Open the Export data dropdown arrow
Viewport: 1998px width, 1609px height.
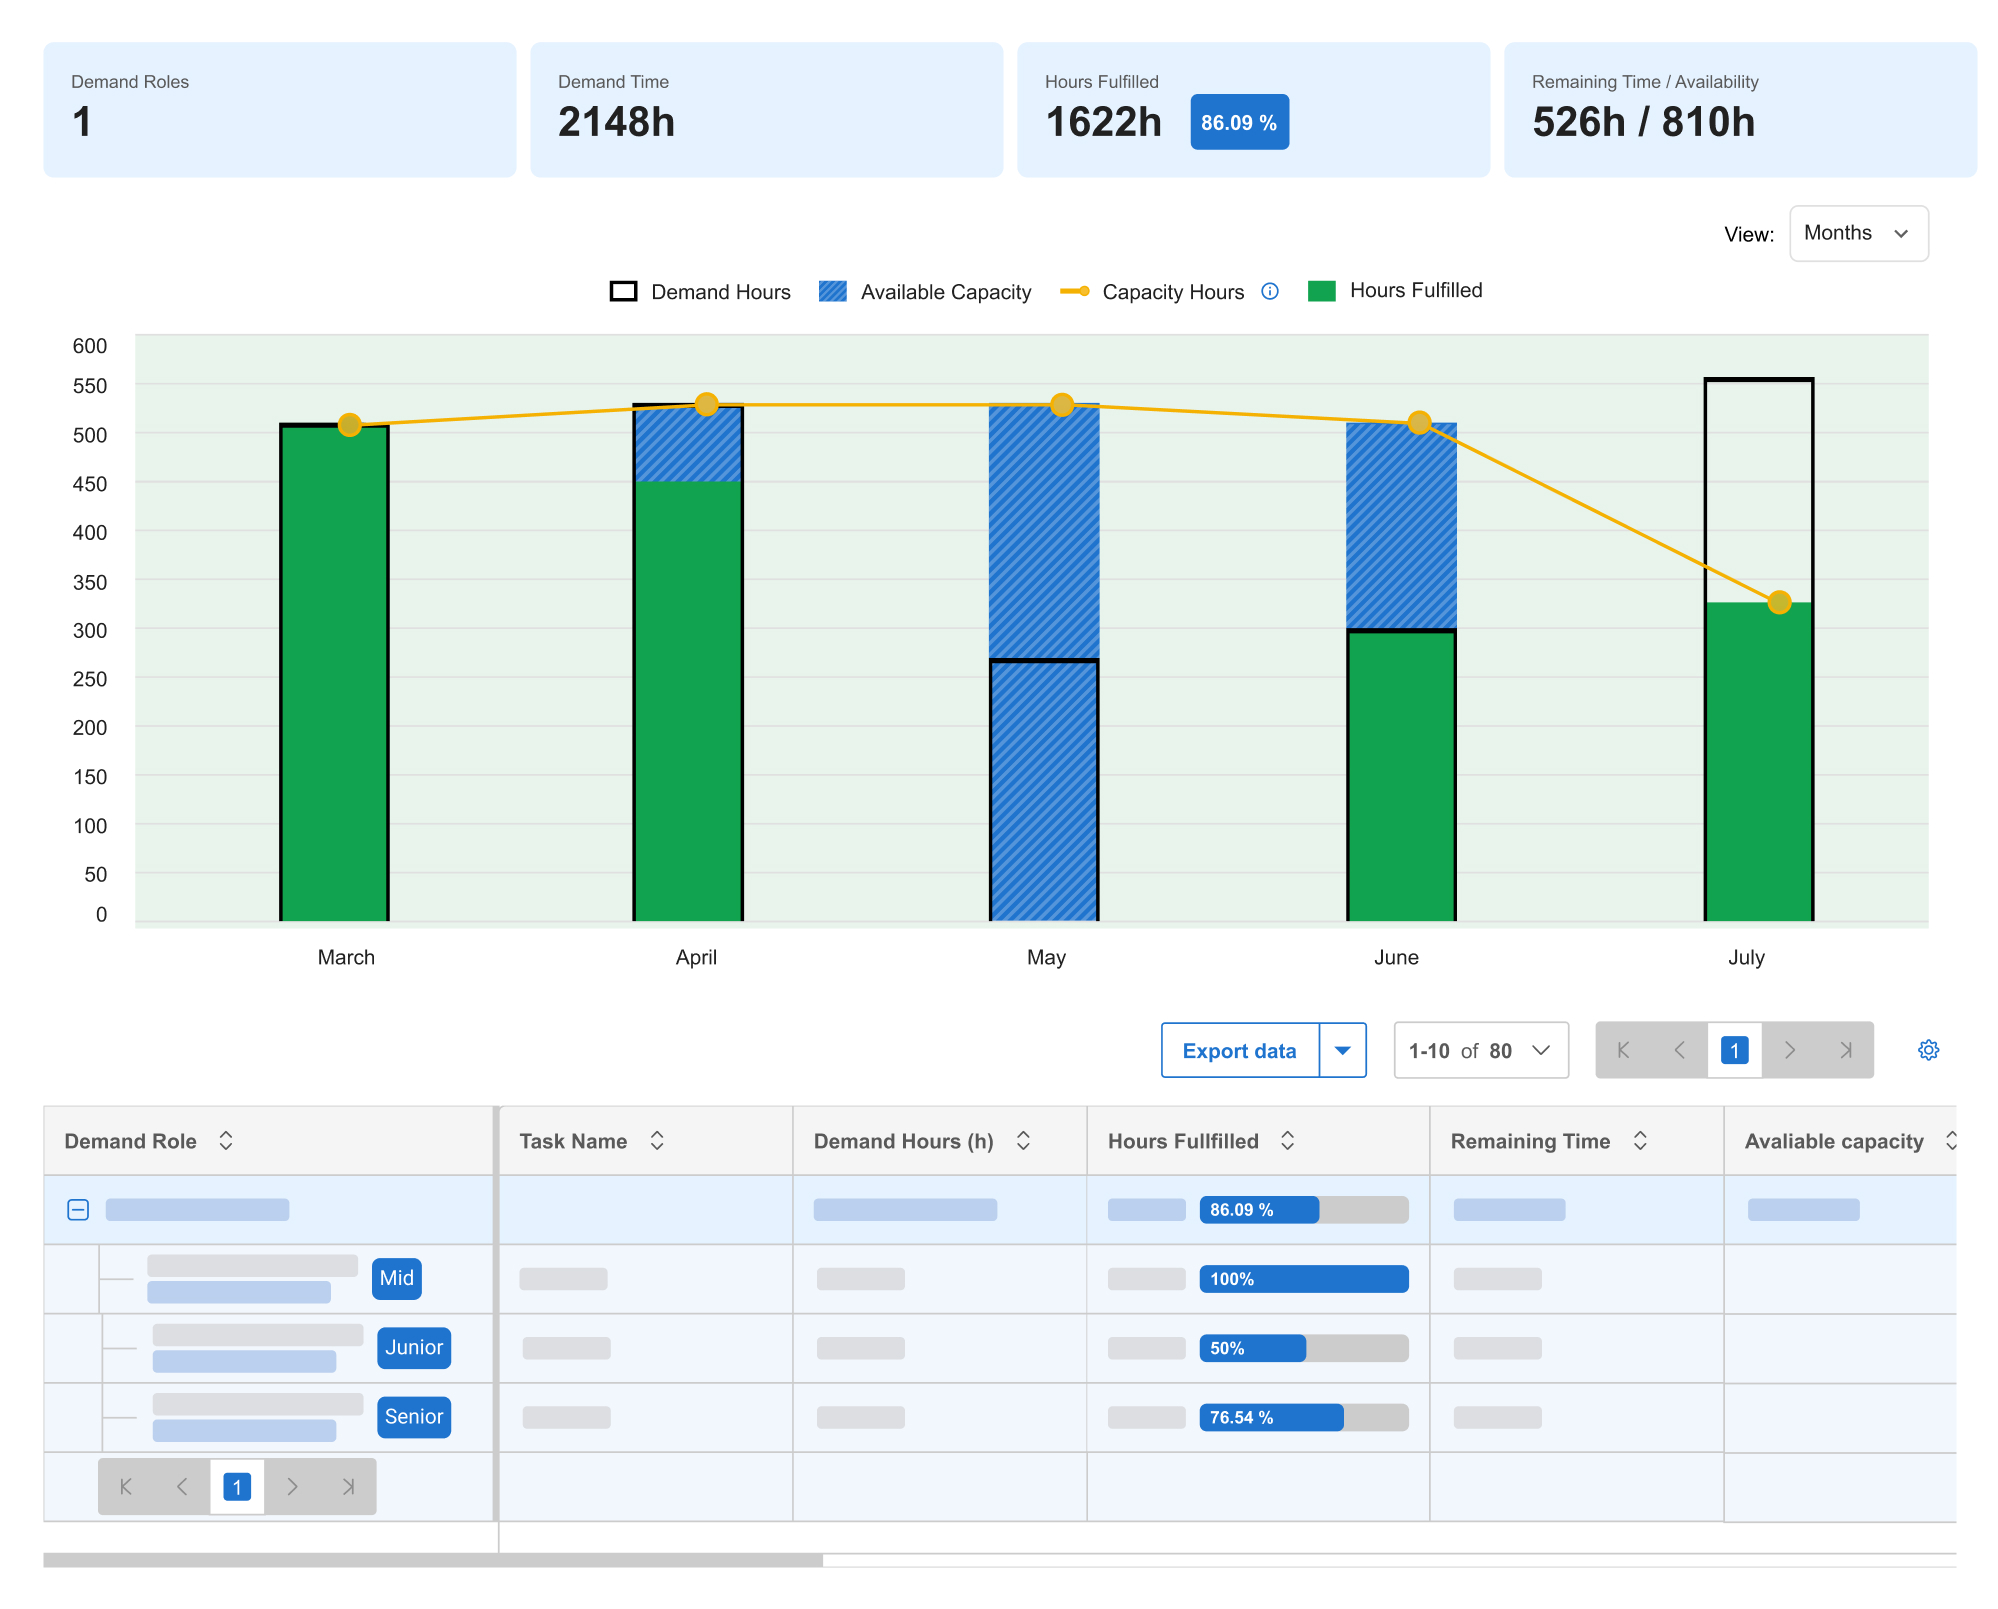pos(1343,1050)
